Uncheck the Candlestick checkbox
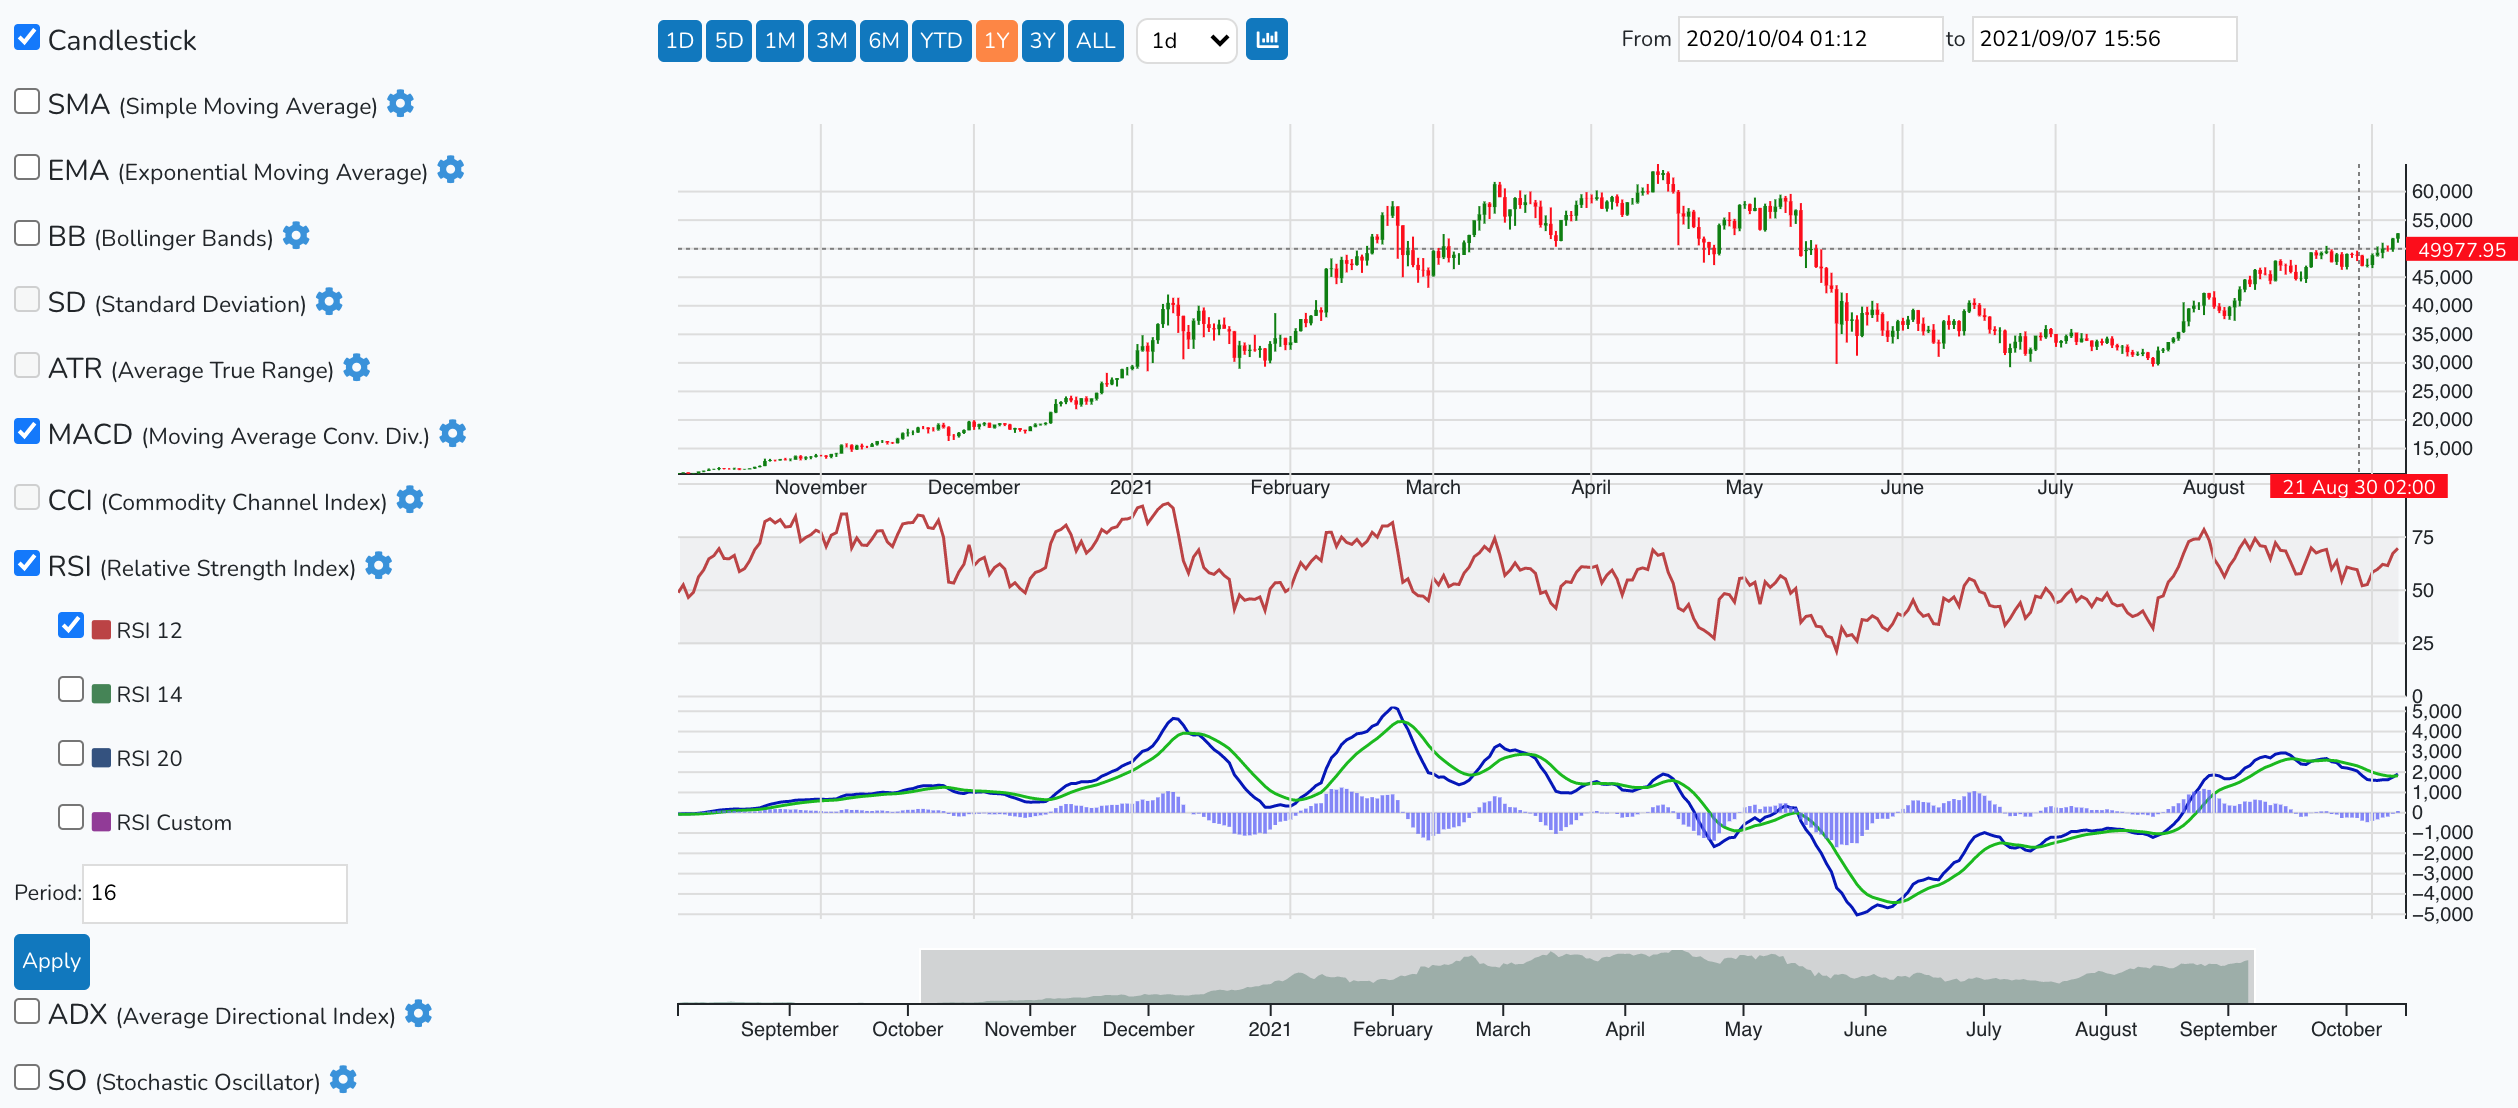Viewport: 2518px width, 1108px height. (27, 38)
